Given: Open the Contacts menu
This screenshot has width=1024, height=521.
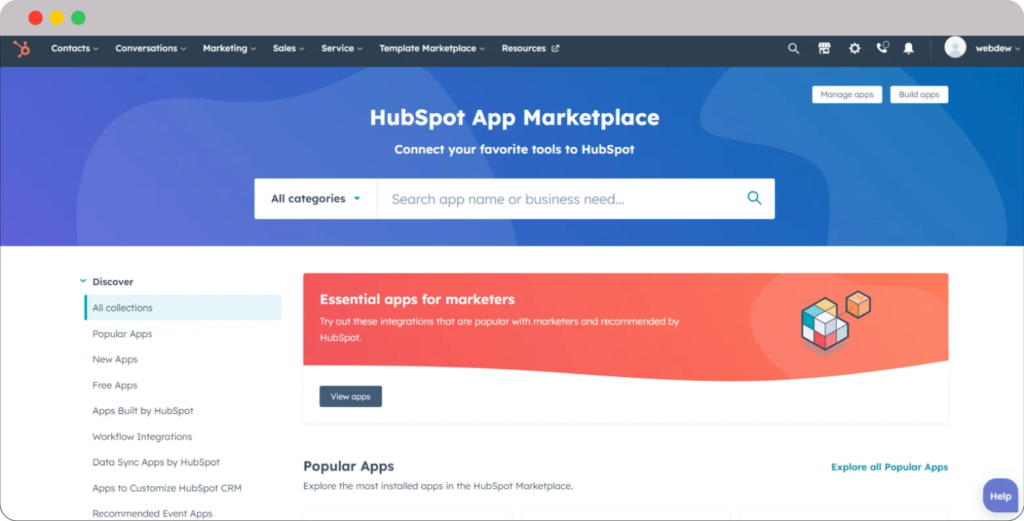Looking at the screenshot, I should [x=74, y=48].
